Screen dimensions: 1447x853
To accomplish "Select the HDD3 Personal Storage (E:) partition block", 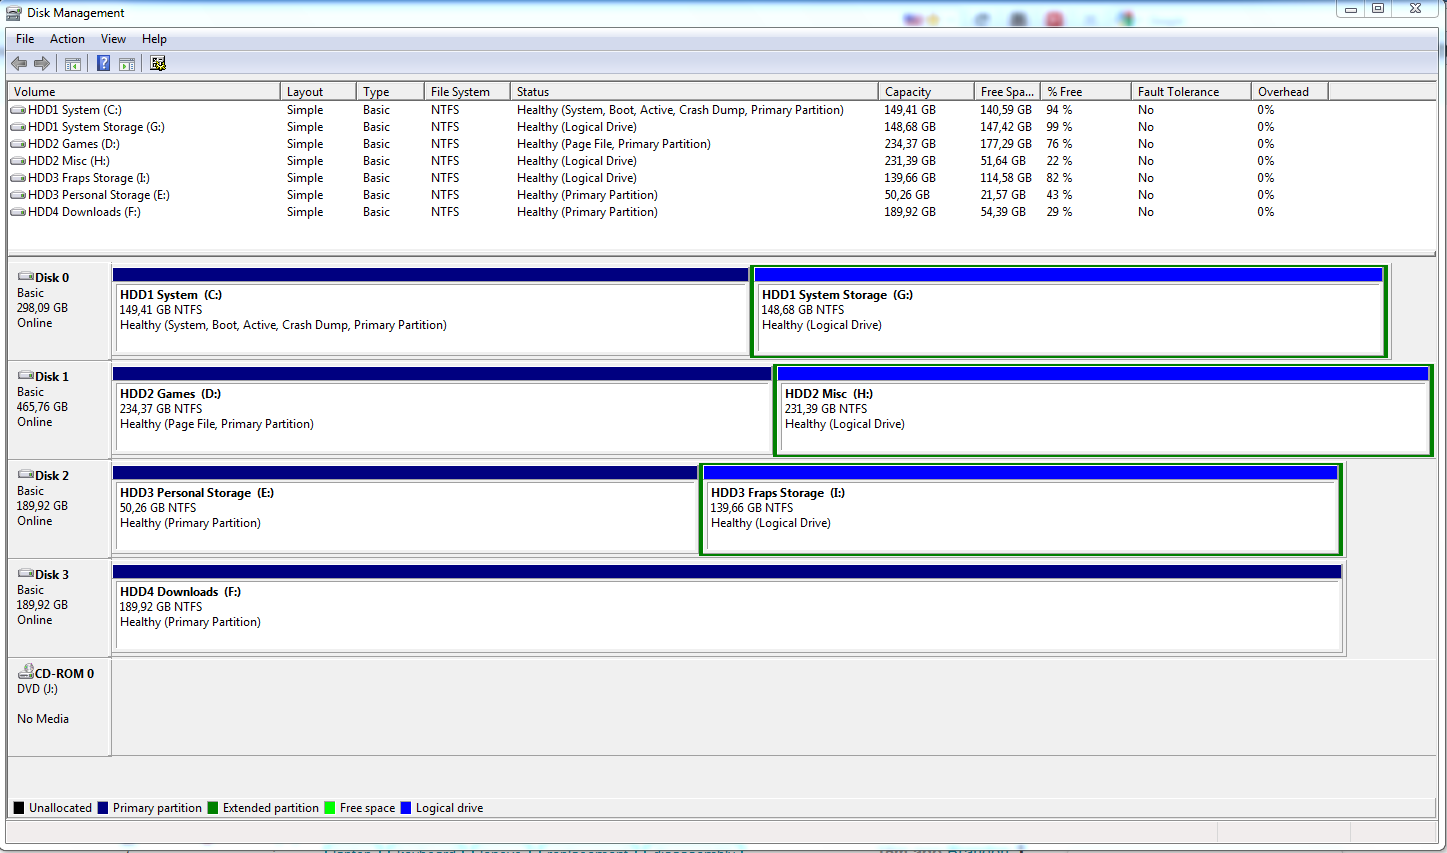I will pyautogui.click(x=405, y=508).
